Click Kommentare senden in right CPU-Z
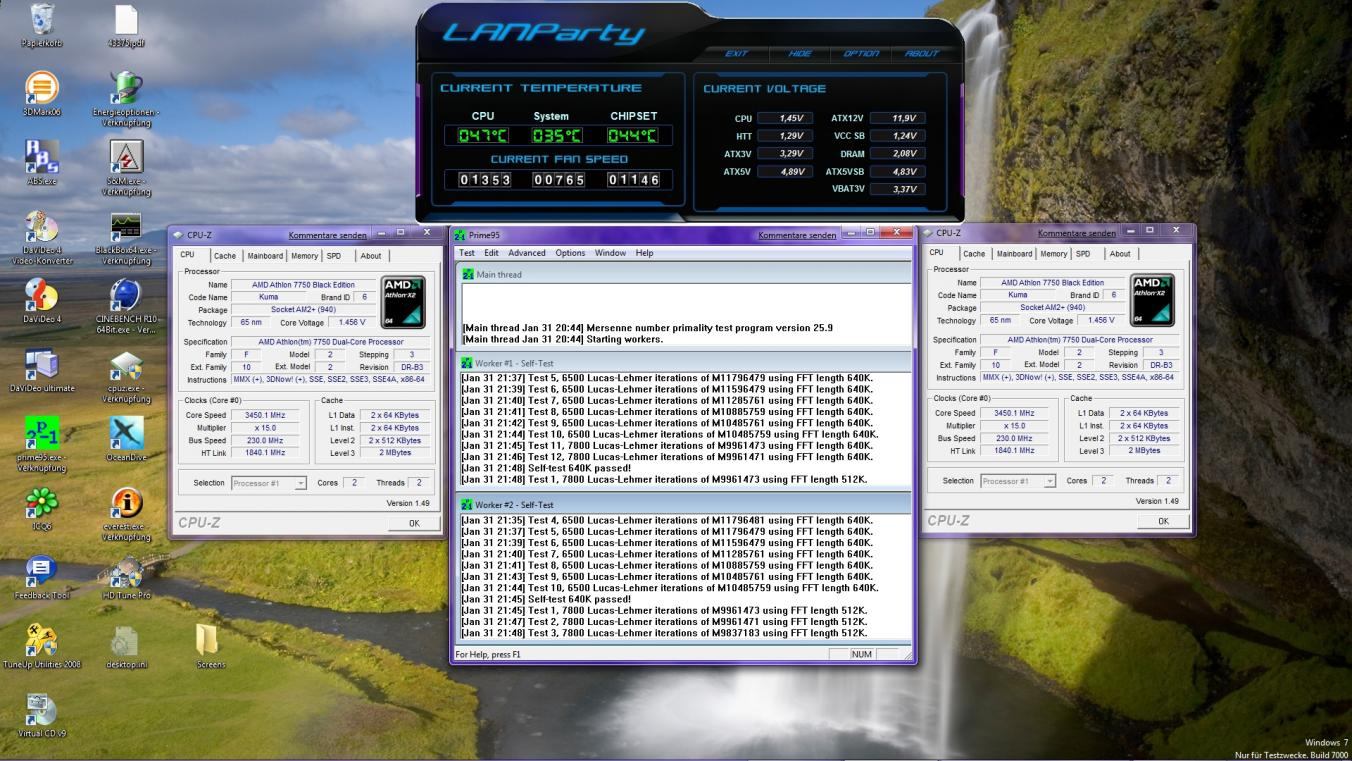 tap(1077, 234)
